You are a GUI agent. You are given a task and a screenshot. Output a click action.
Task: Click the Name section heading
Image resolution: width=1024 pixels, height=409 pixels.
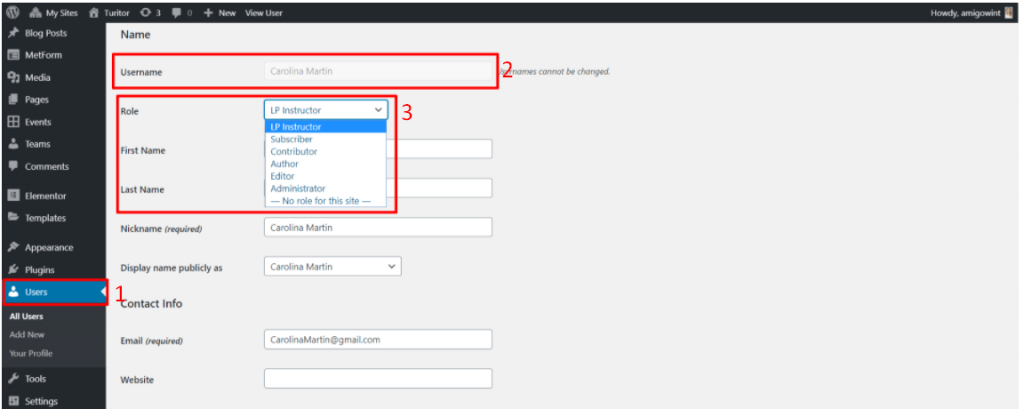[x=135, y=35]
